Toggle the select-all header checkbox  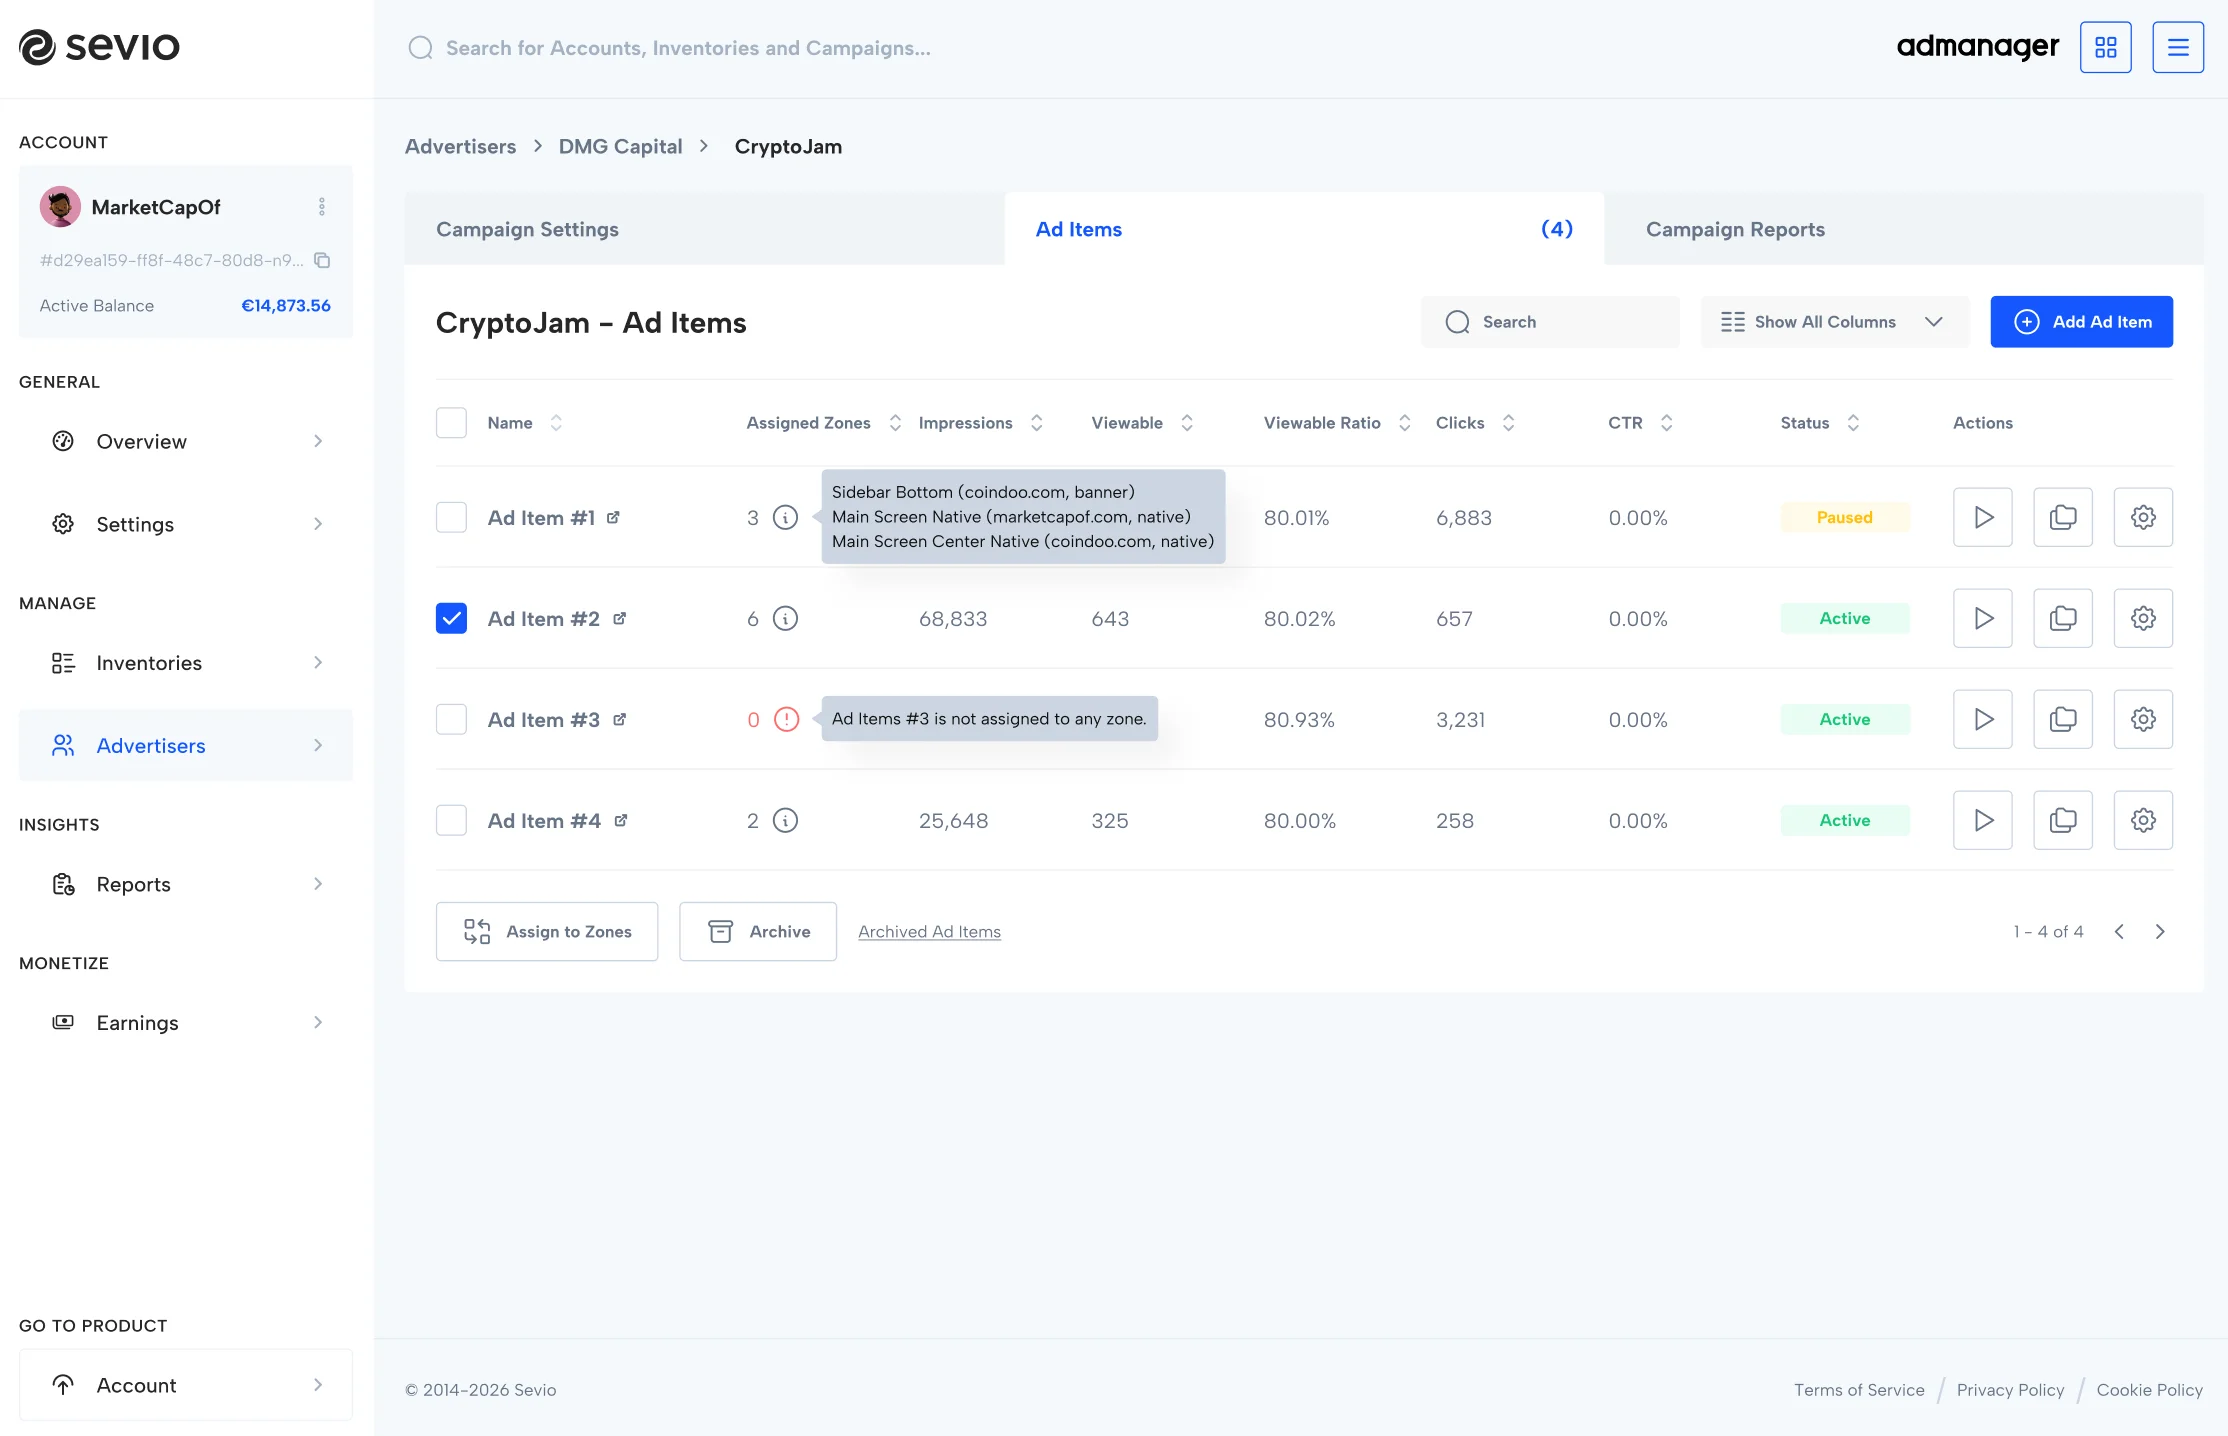pos(451,422)
